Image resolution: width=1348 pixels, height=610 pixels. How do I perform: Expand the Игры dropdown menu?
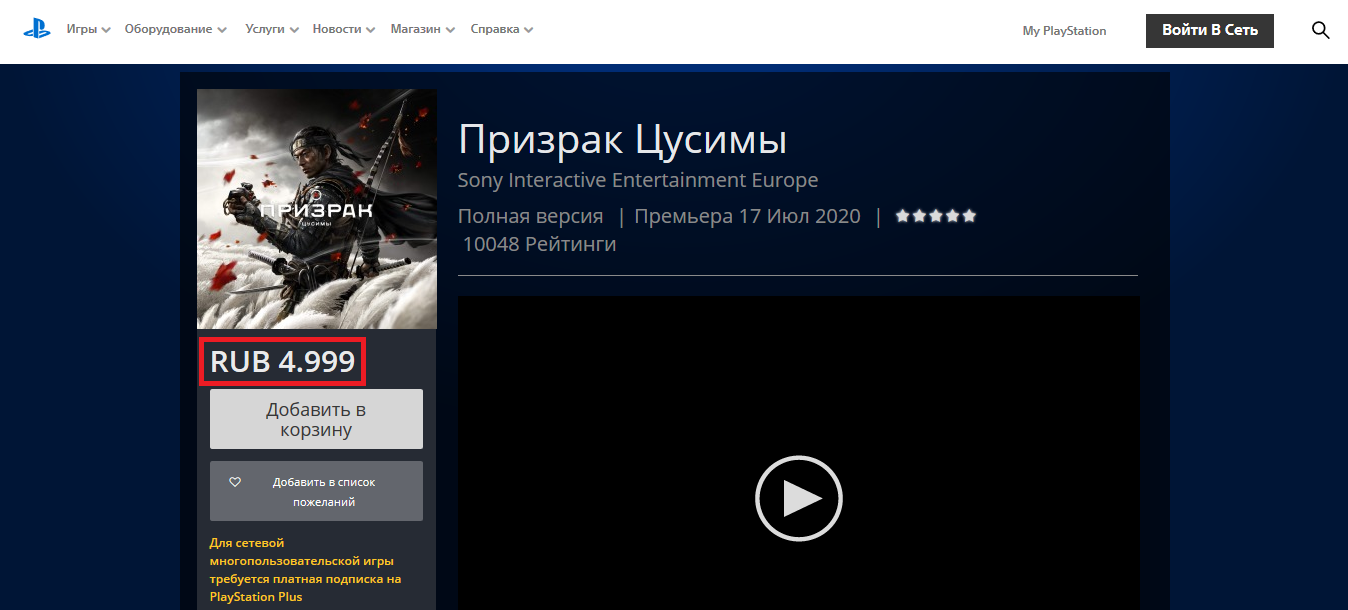pyautogui.click(x=88, y=30)
